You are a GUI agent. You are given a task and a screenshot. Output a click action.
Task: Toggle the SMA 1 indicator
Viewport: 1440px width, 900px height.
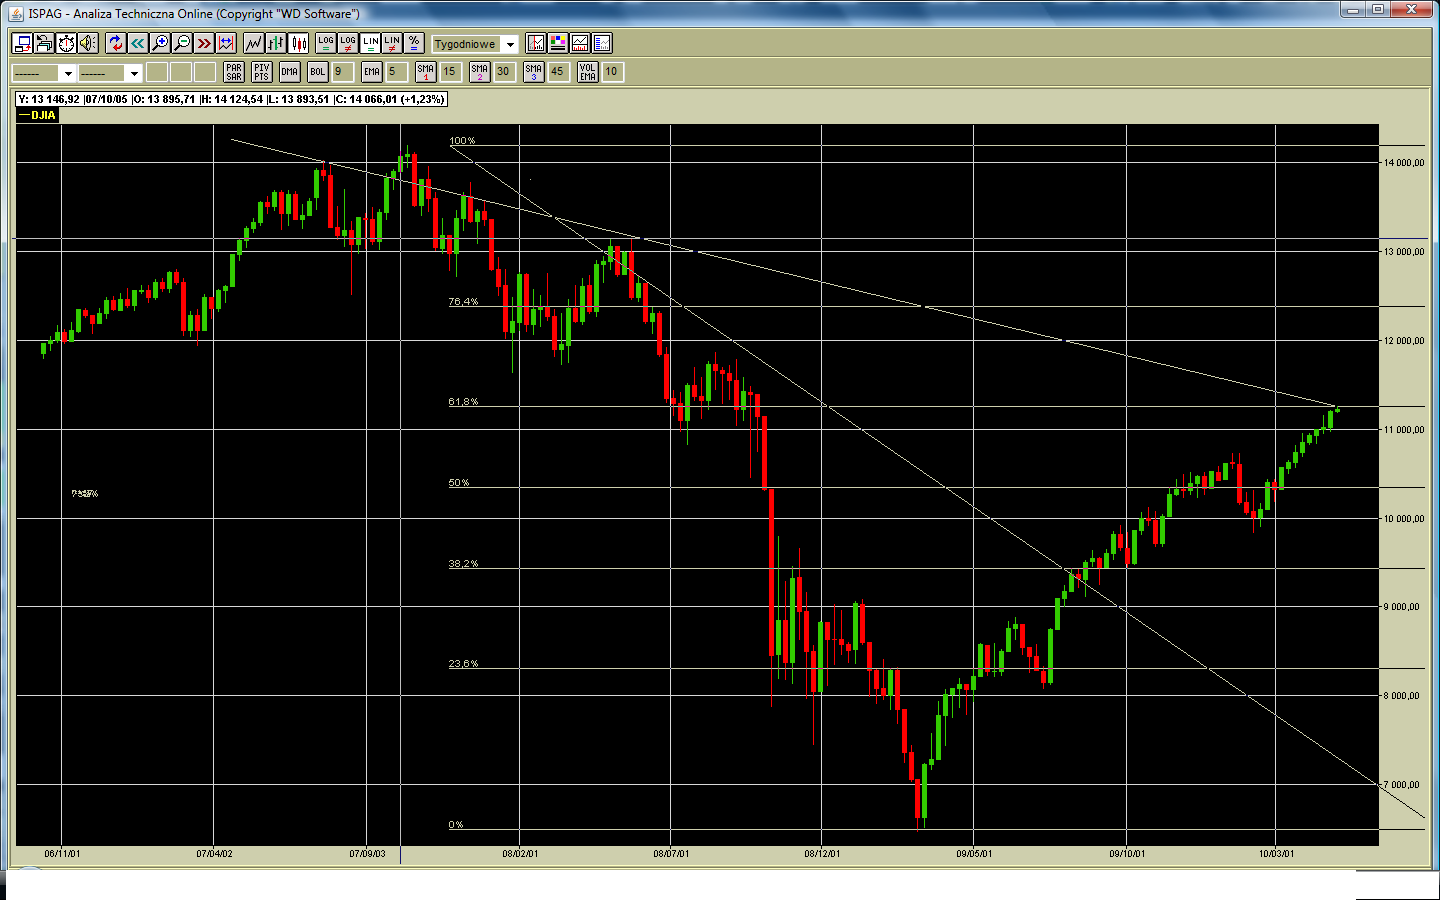(x=426, y=72)
